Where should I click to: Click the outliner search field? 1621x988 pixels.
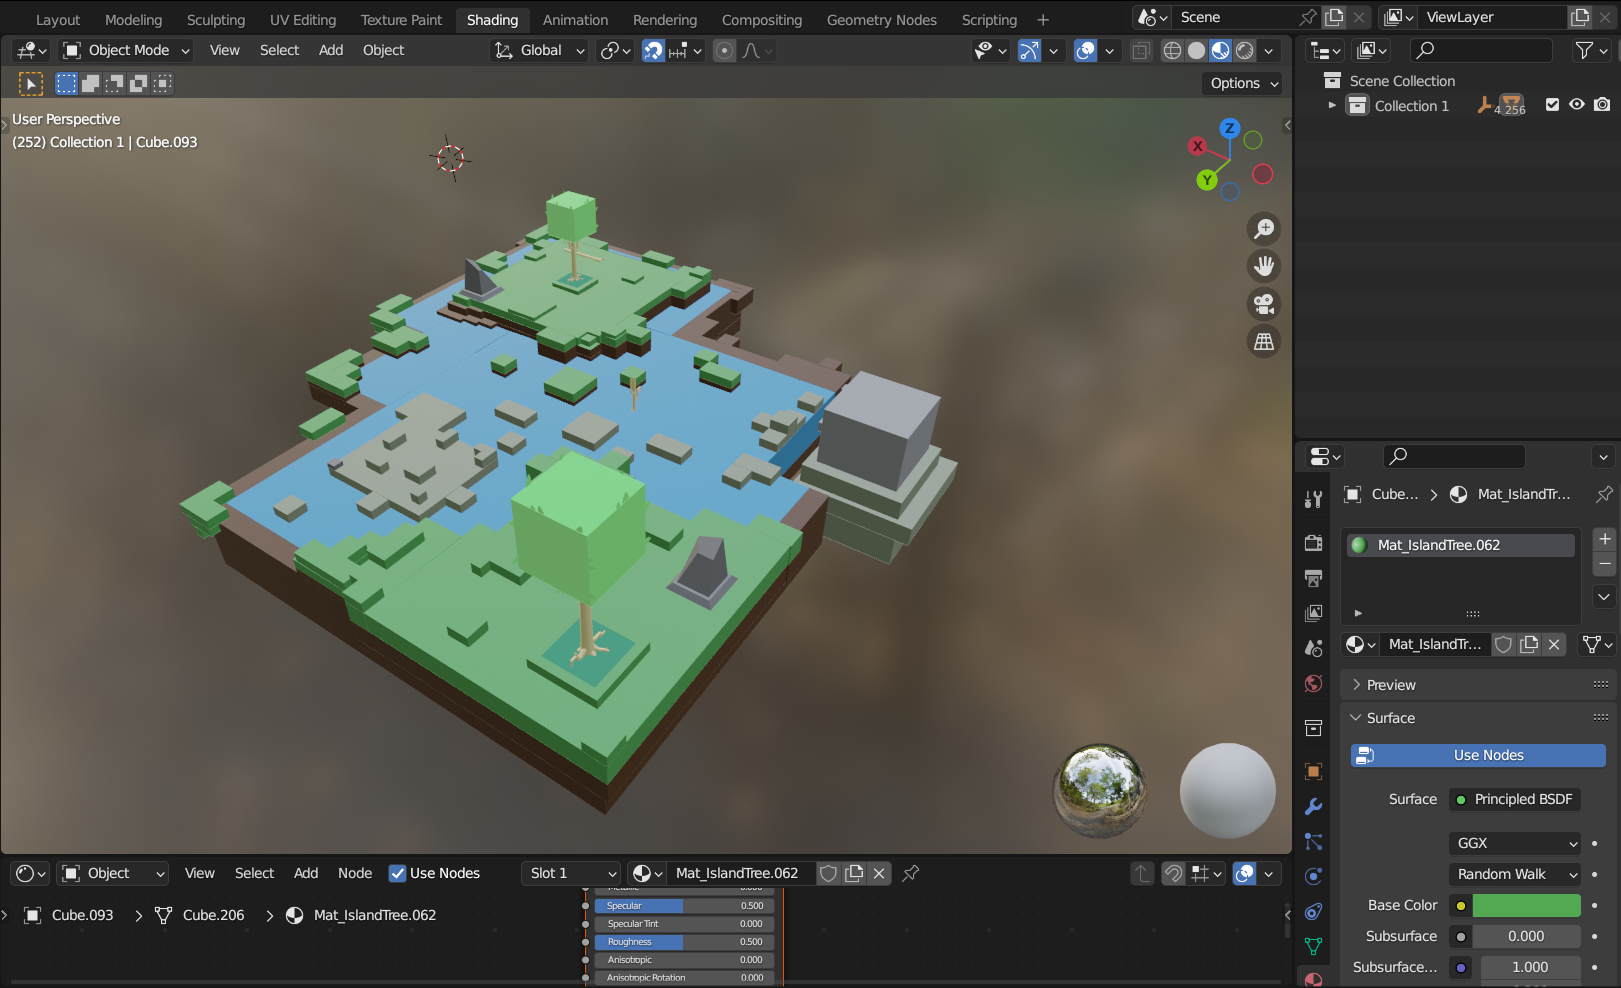tap(1480, 50)
